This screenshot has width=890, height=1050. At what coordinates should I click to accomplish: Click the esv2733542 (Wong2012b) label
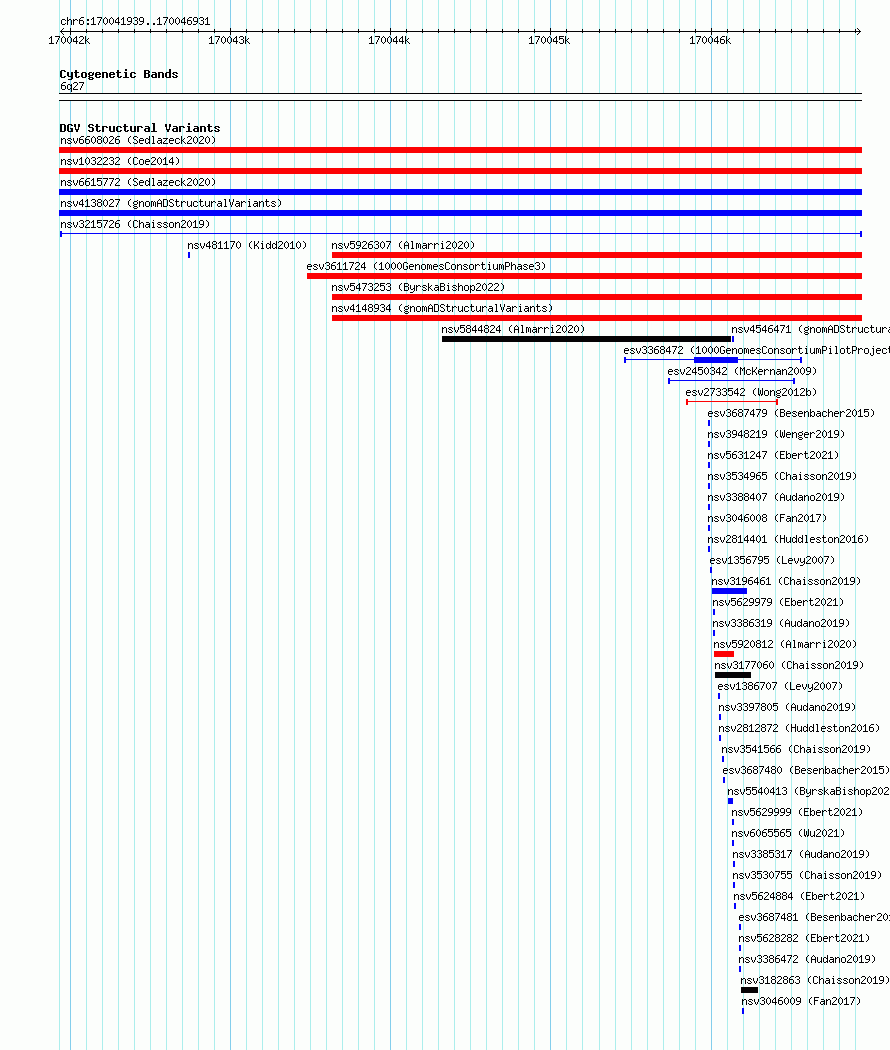pyautogui.click(x=751, y=392)
